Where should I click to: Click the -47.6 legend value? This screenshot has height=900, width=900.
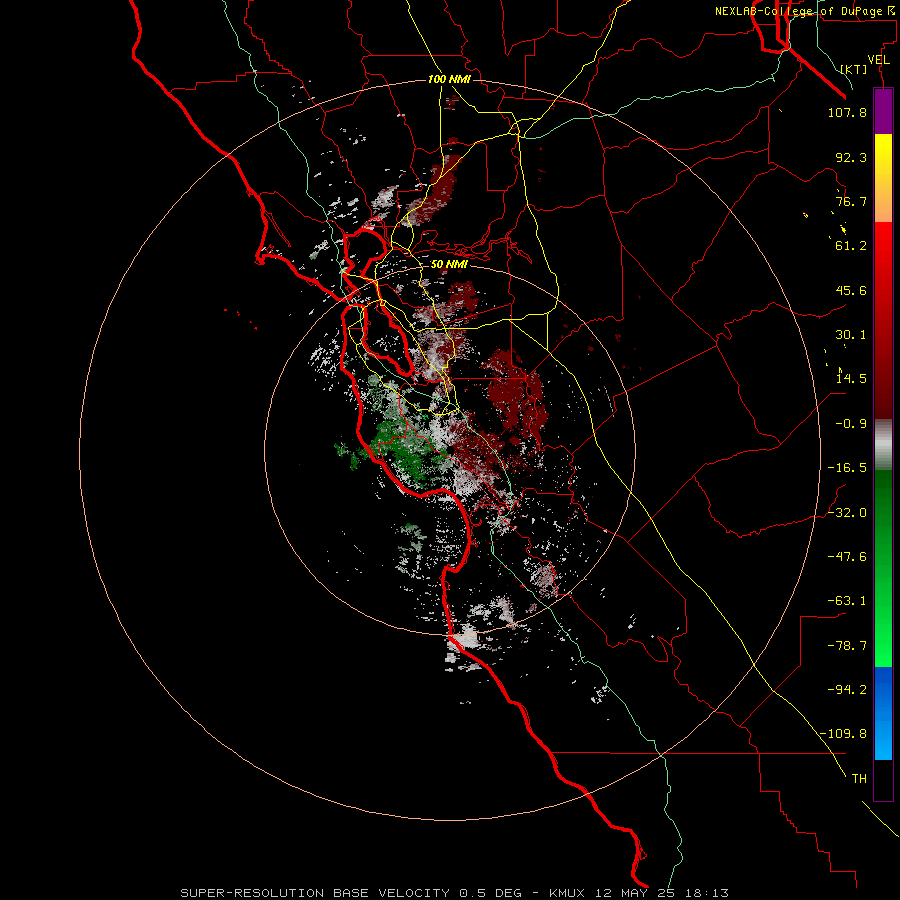pos(847,557)
